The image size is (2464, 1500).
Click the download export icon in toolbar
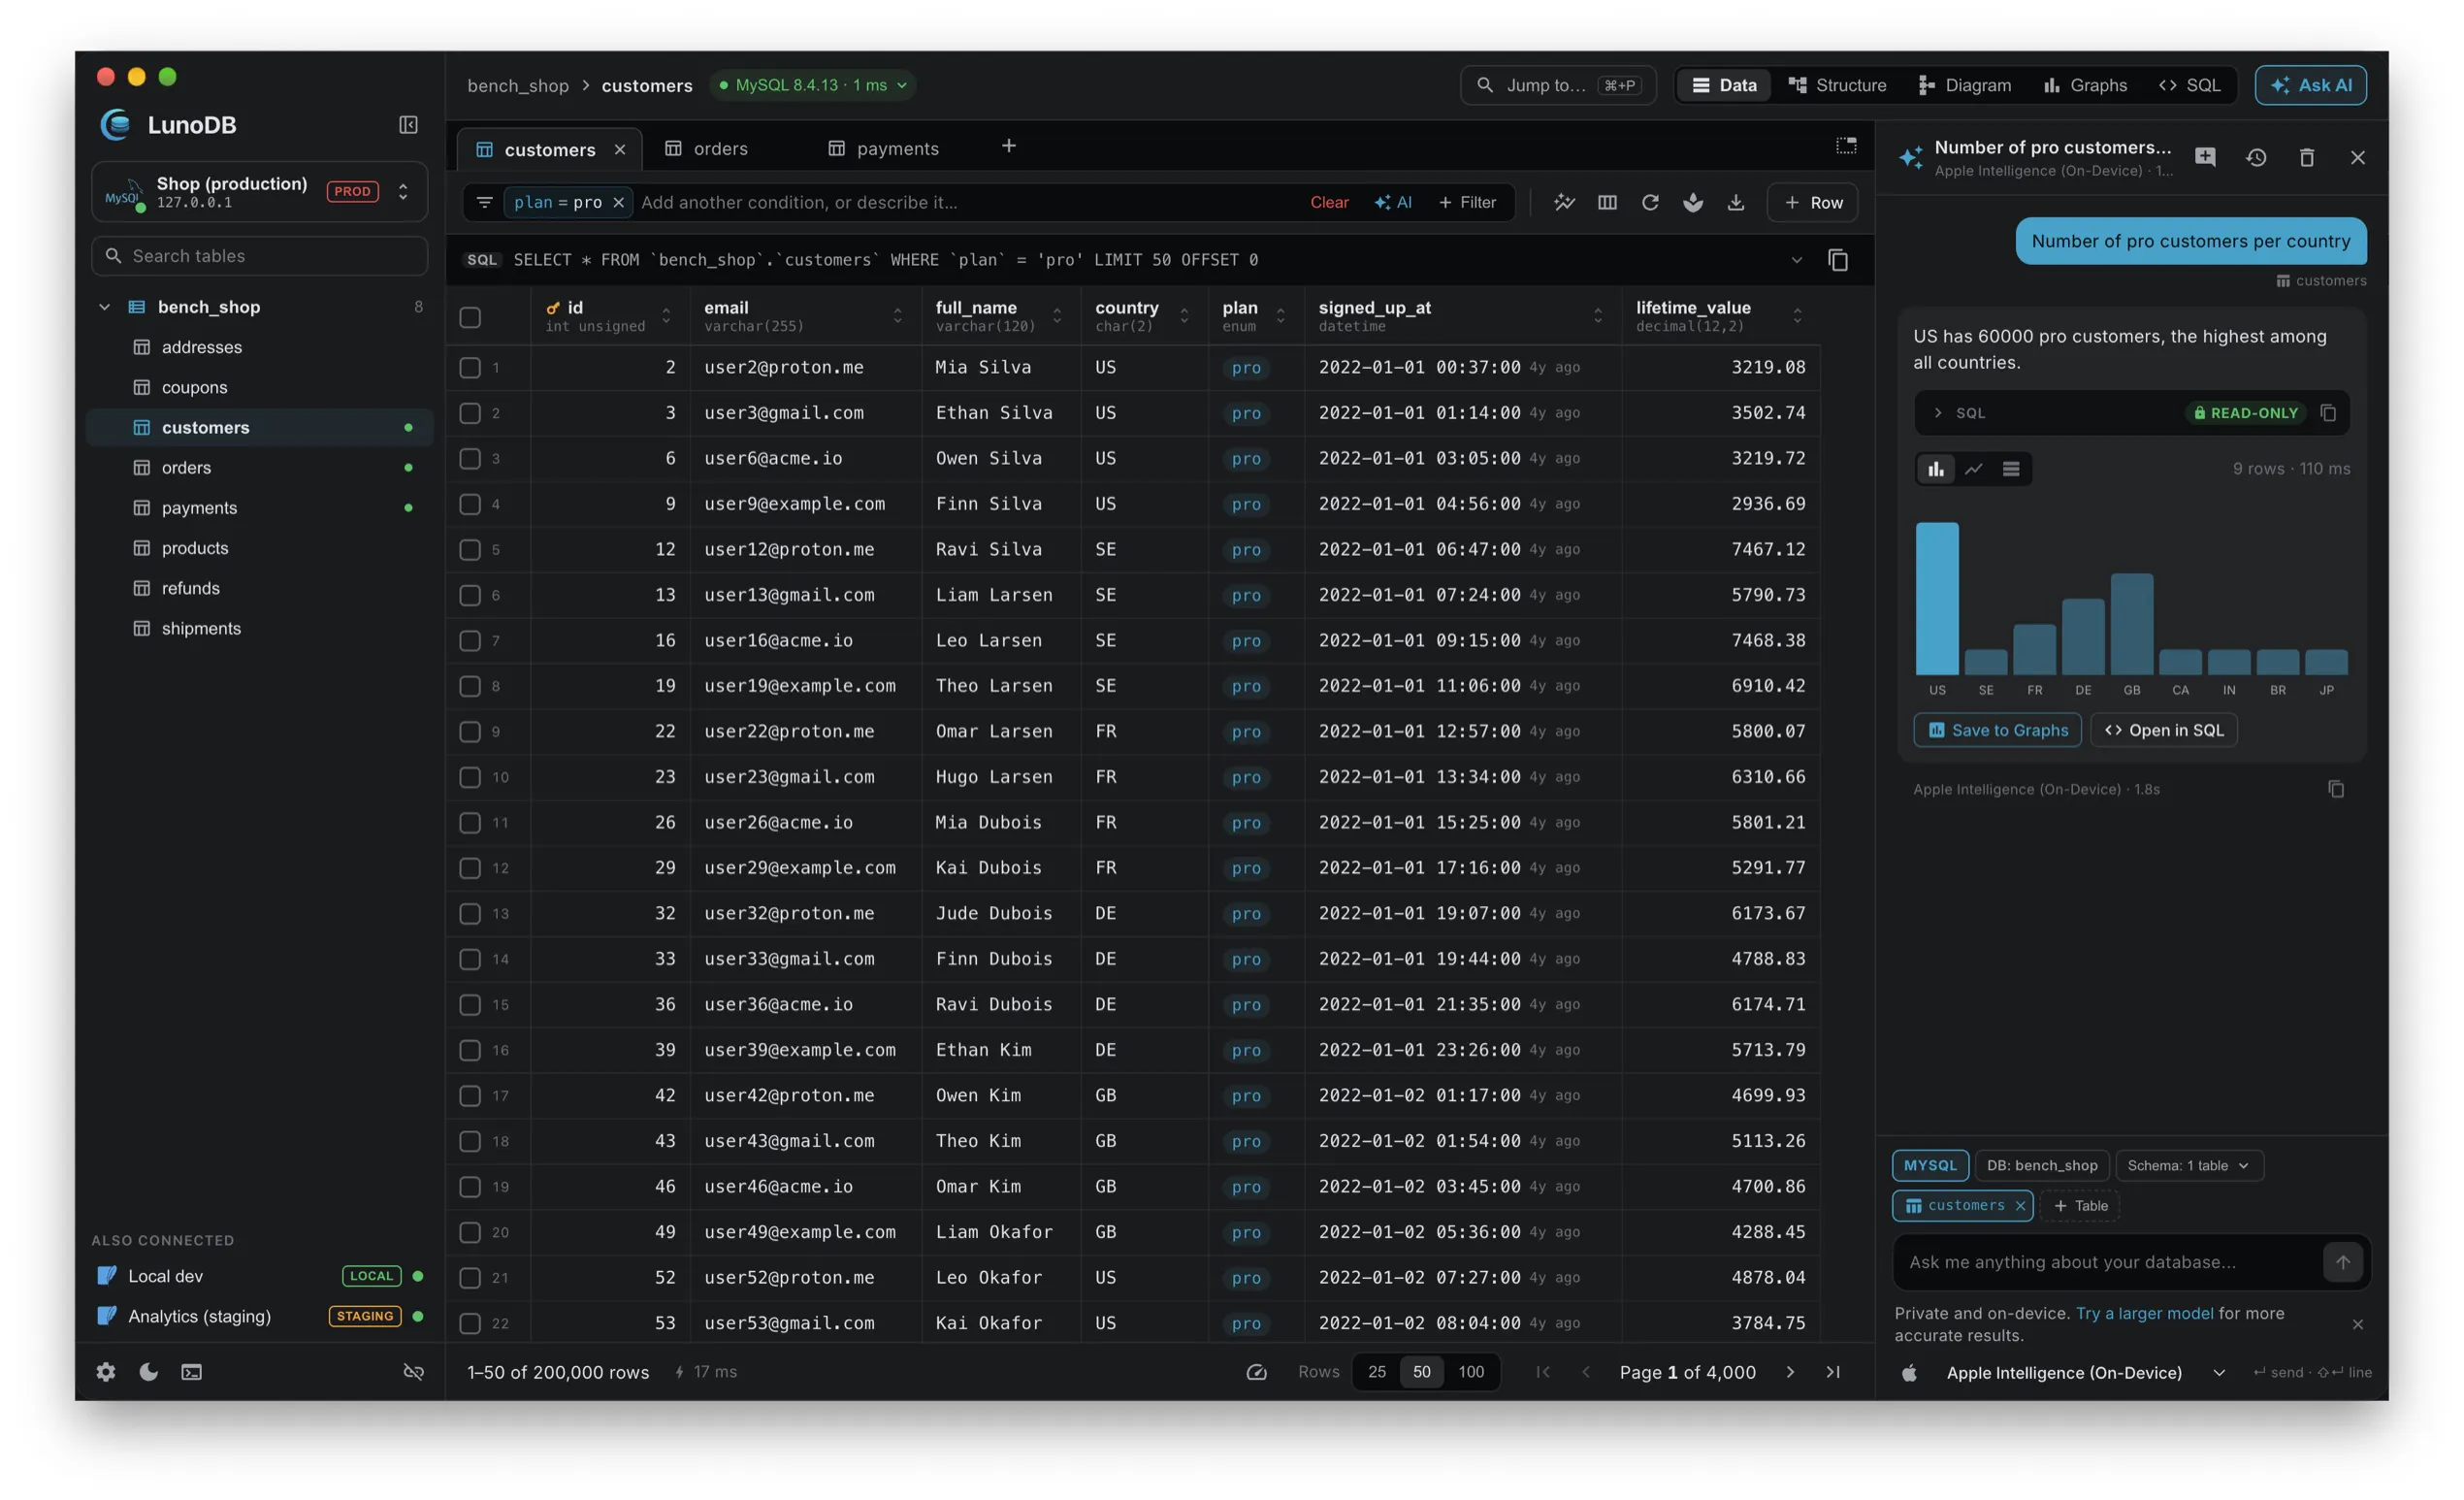click(x=1736, y=202)
